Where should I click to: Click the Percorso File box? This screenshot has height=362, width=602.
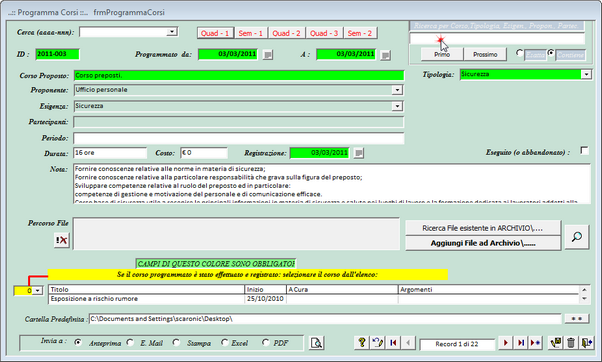[x=236, y=234]
